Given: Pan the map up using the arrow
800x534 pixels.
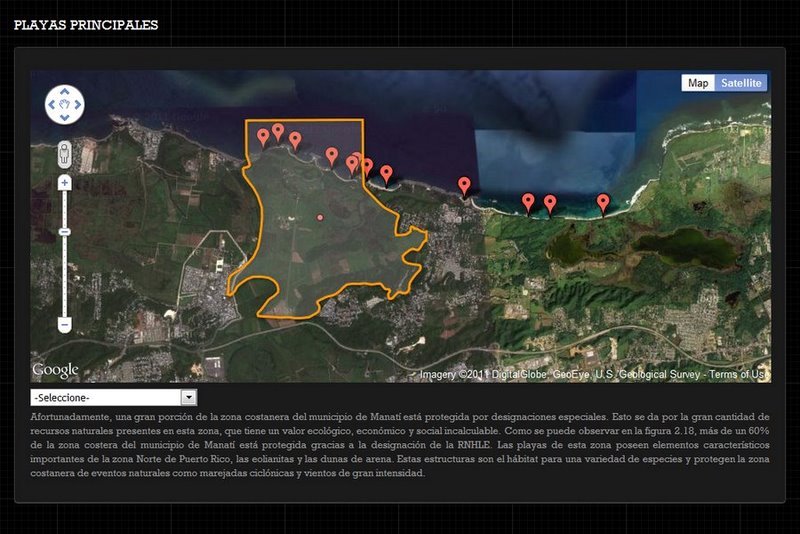Looking at the screenshot, I should tap(65, 90).
